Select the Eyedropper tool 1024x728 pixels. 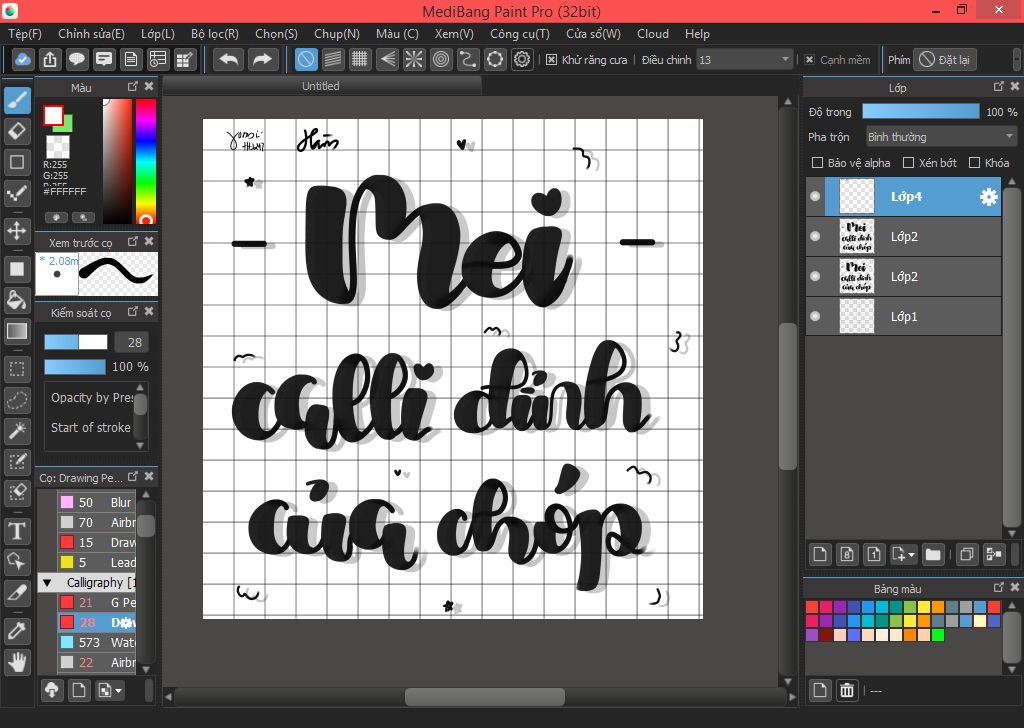[18, 631]
